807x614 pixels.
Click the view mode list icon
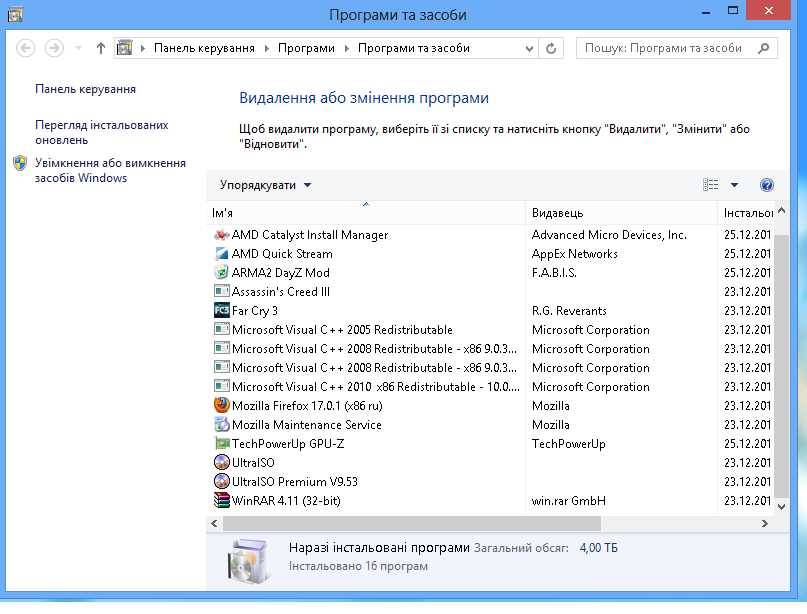(x=710, y=185)
